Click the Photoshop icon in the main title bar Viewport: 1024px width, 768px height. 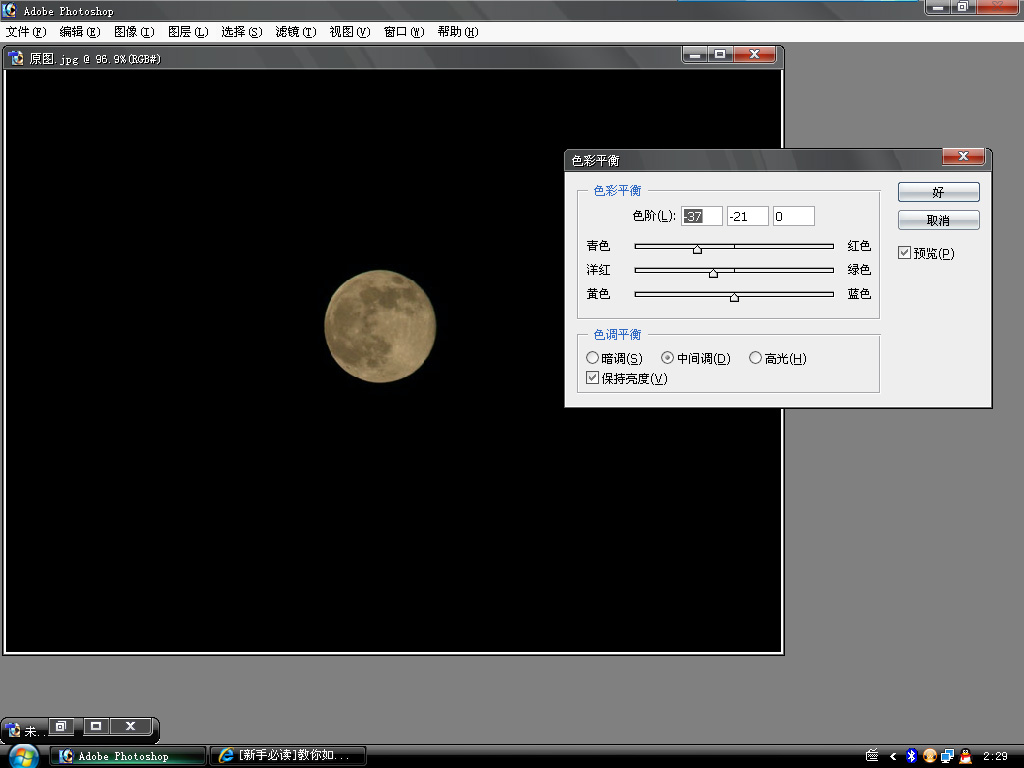tap(9, 10)
